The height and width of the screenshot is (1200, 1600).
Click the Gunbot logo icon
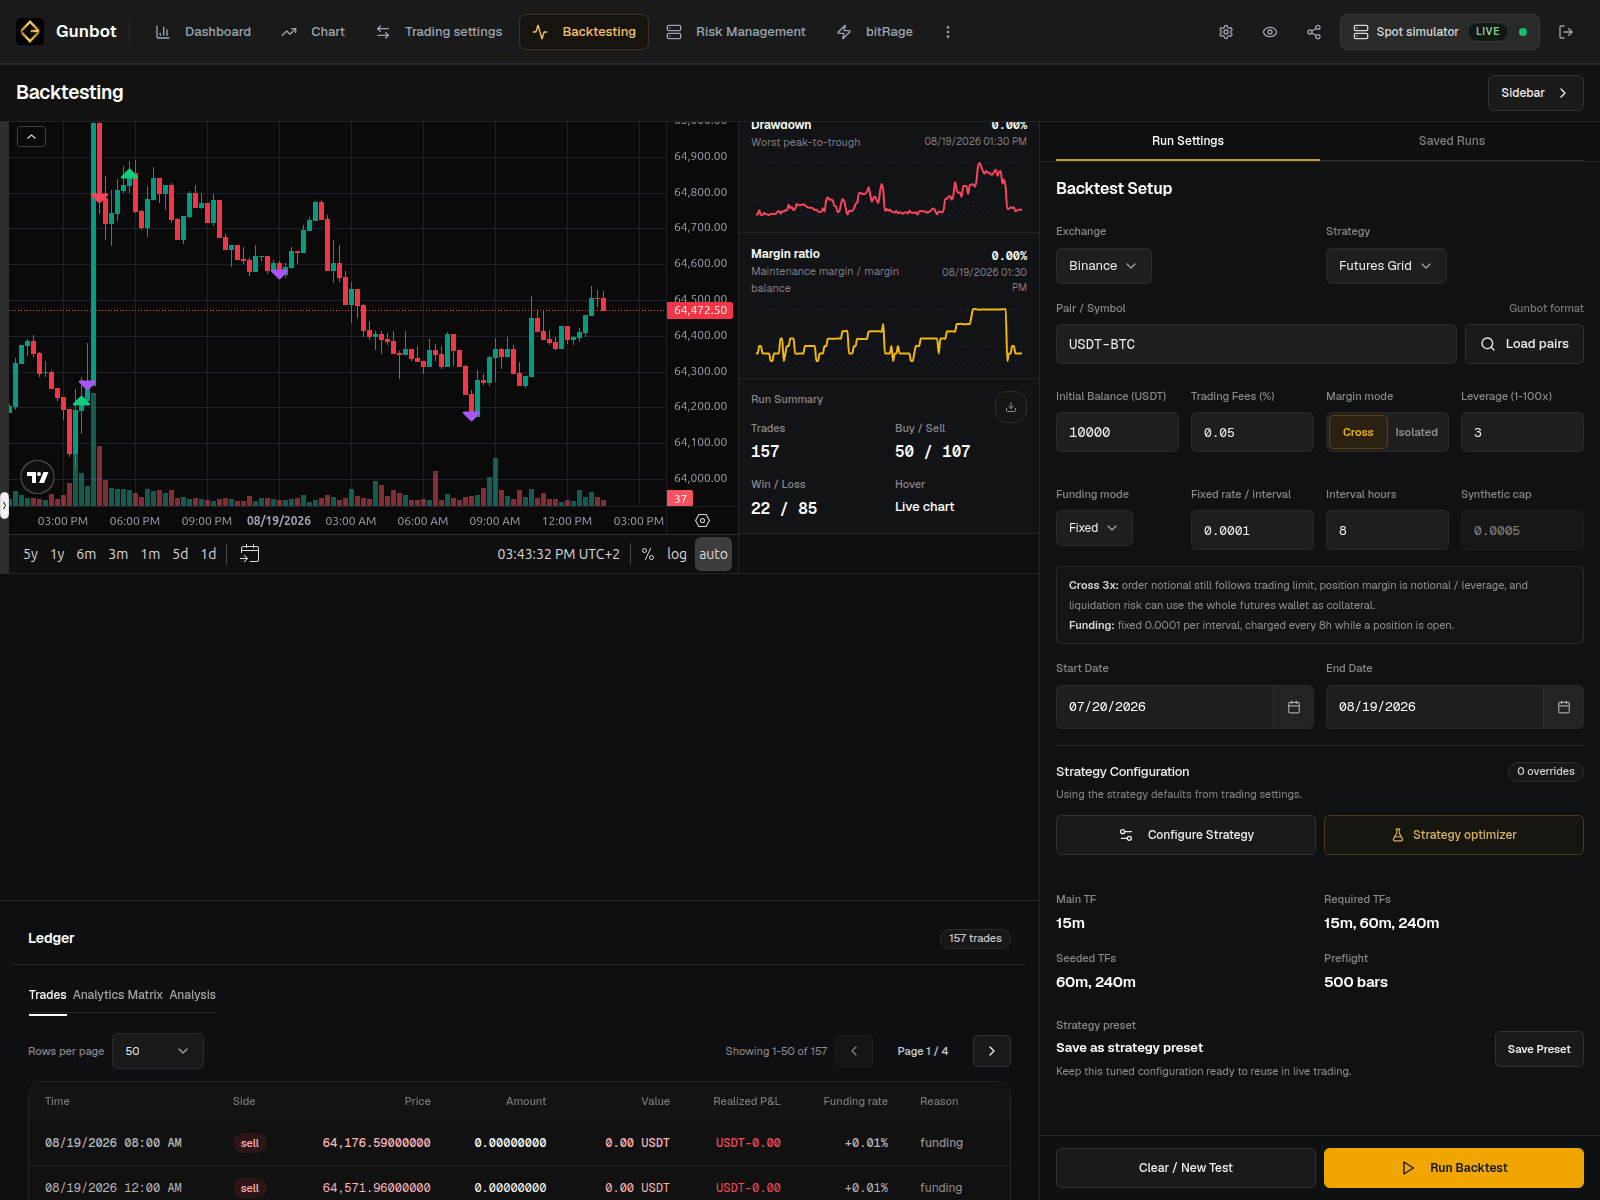coord(30,32)
